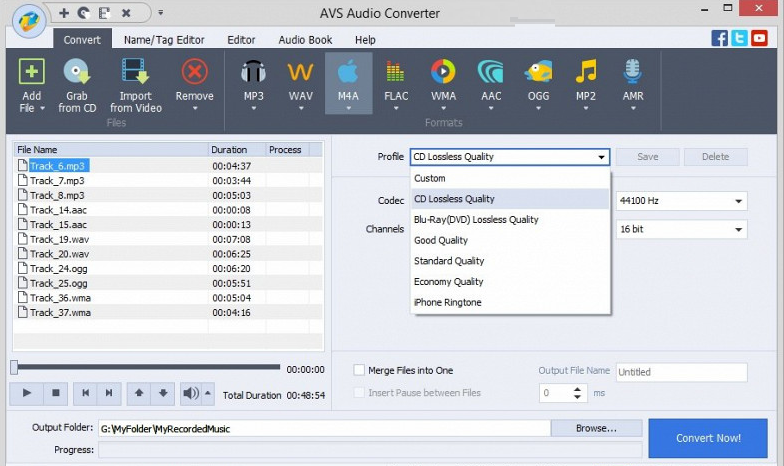
Task: Choose Blu-Ray(DVD) Lossless Quality option
Action: pyautogui.click(x=510, y=220)
